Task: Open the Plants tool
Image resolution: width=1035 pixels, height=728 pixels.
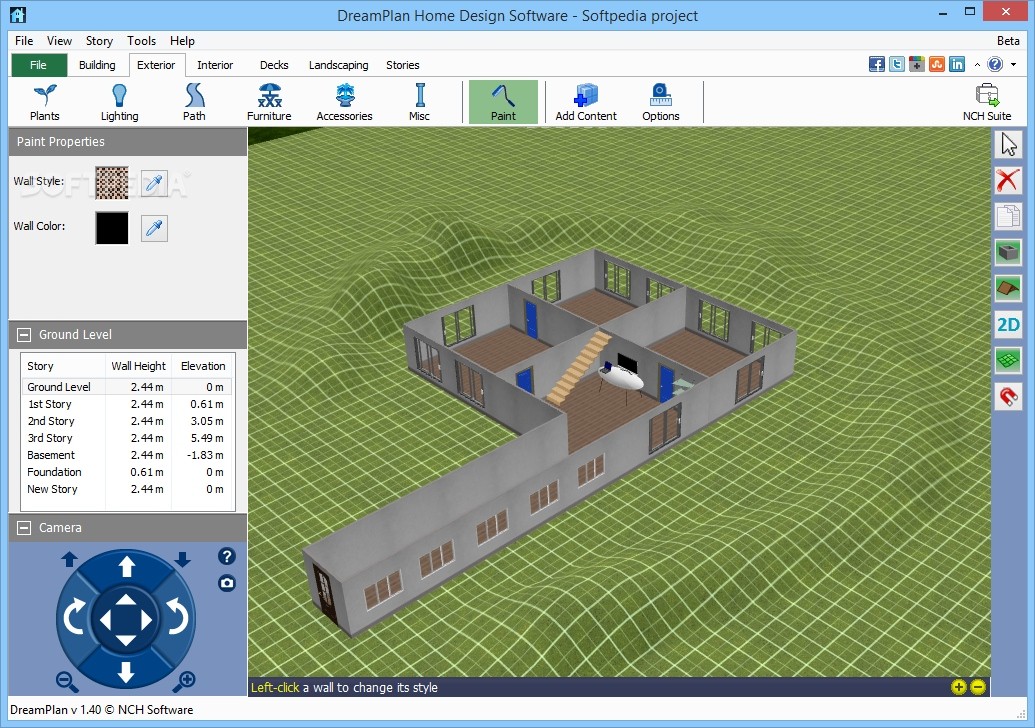Action: (x=44, y=102)
